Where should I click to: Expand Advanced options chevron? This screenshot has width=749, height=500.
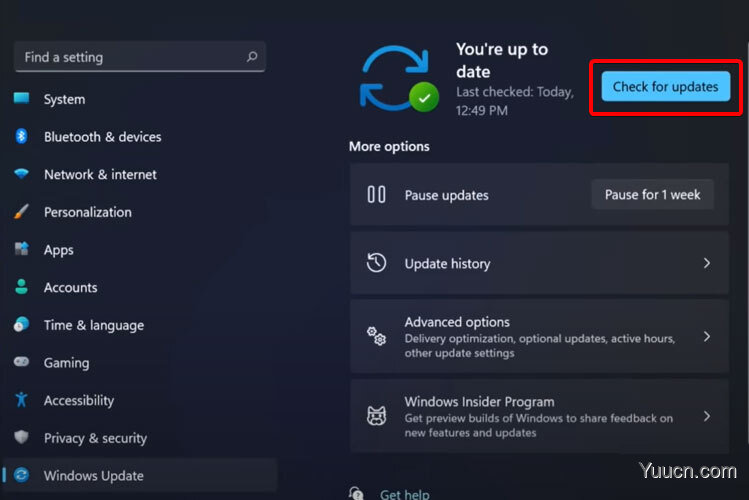coord(706,337)
